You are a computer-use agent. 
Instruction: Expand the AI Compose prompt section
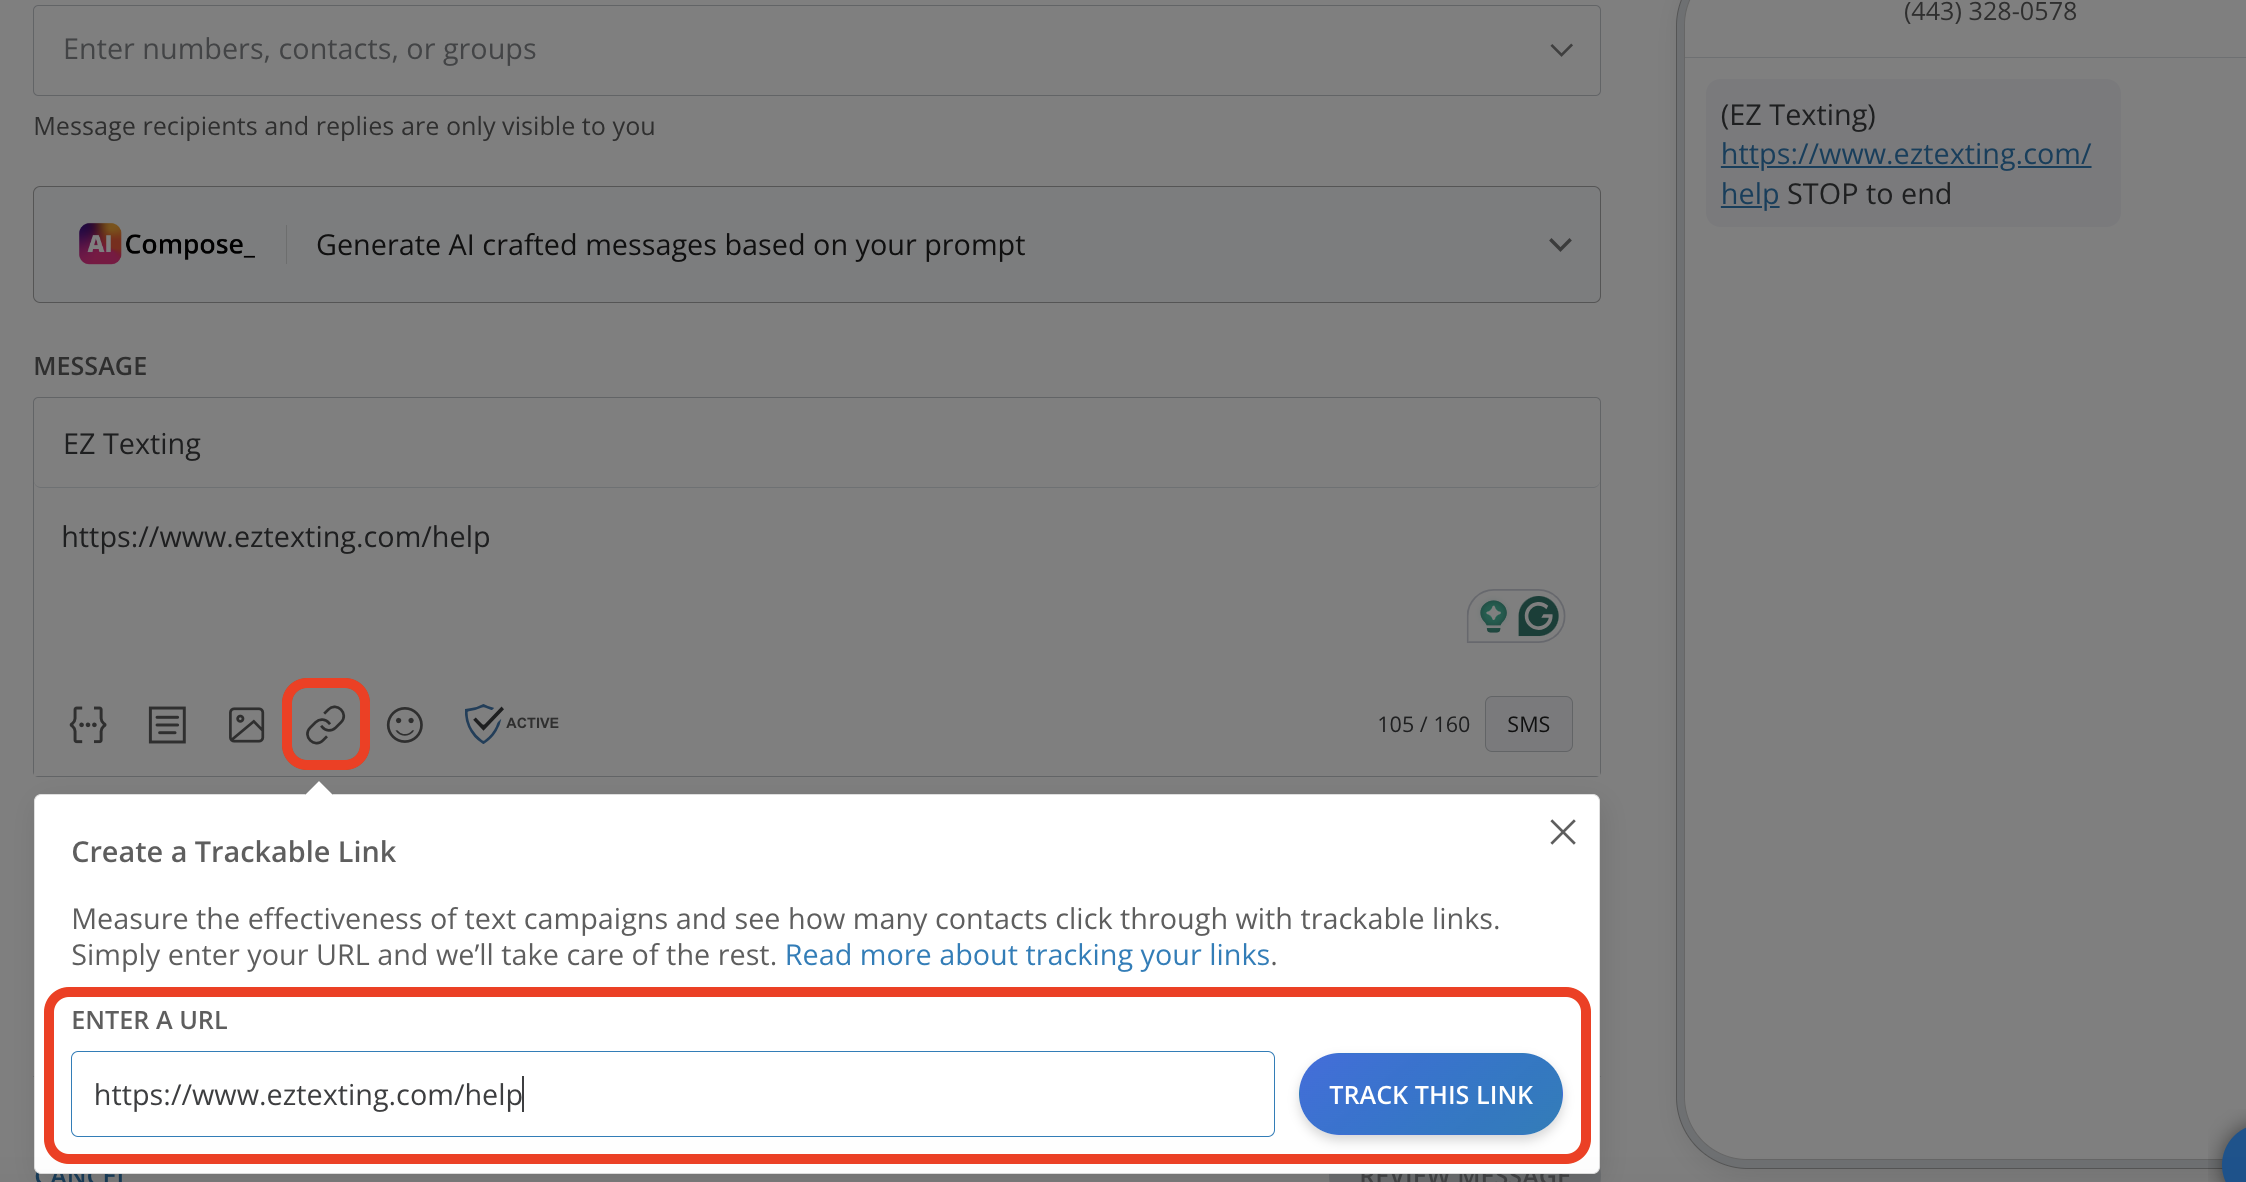(1560, 244)
